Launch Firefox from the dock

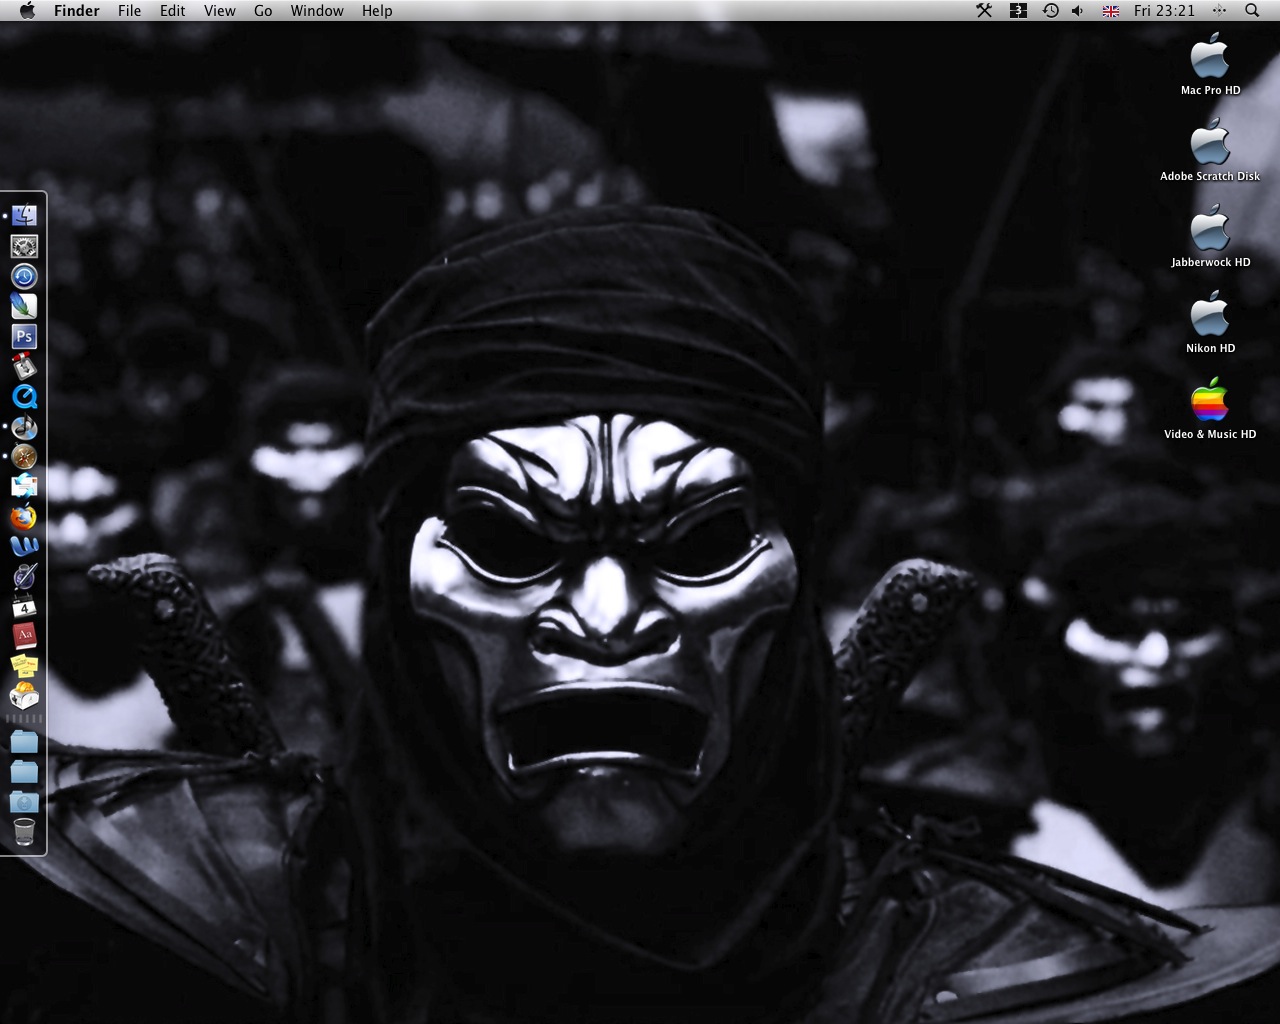click(24, 517)
